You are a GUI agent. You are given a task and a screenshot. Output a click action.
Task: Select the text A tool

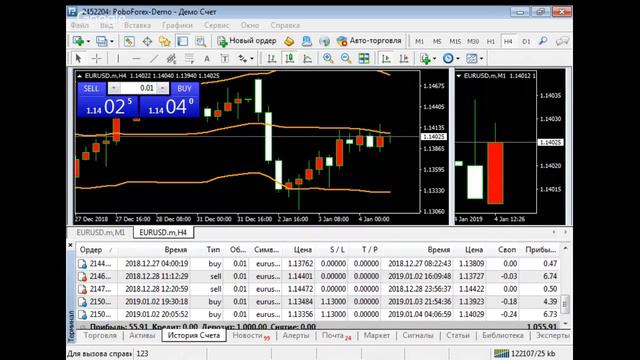pyautogui.click(x=207, y=58)
